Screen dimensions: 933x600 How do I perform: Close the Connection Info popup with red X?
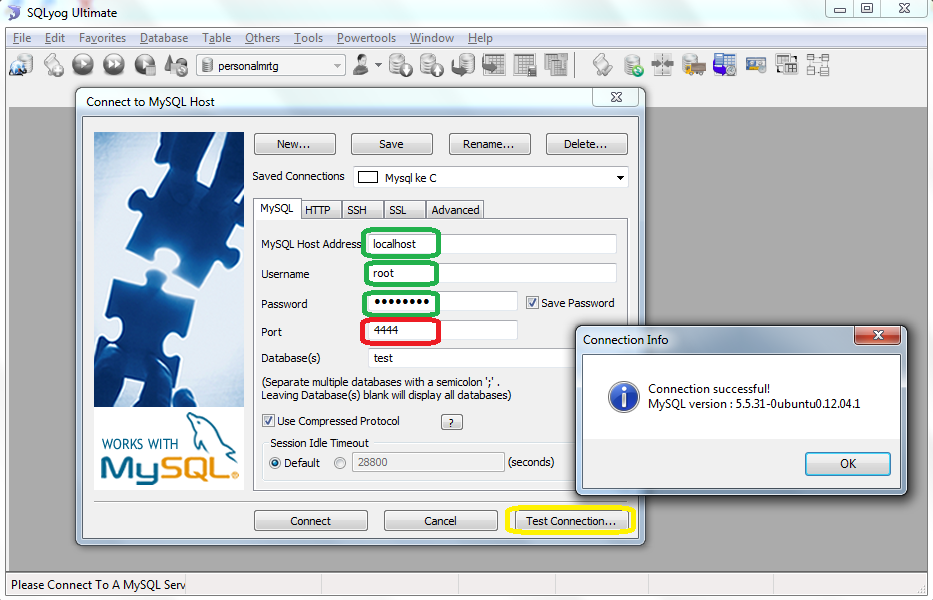click(x=878, y=335)
